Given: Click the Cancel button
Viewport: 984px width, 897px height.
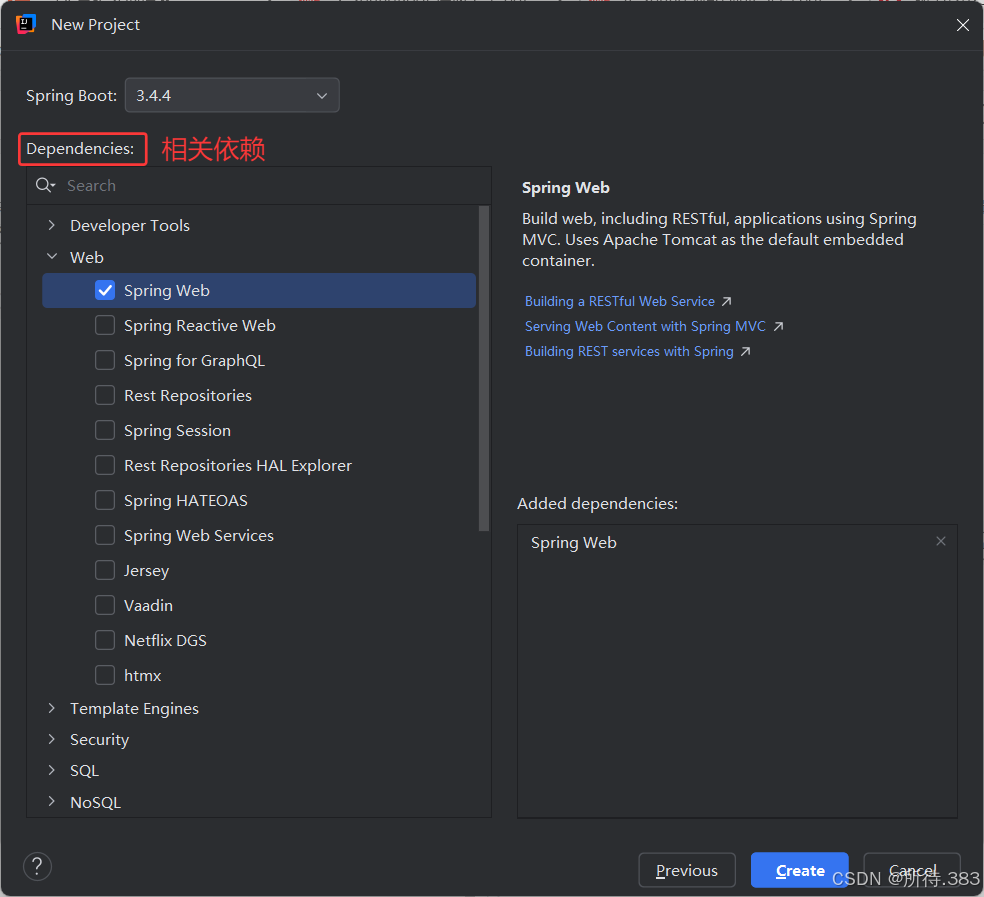Looking at the screenshot, I should (912, 870).
